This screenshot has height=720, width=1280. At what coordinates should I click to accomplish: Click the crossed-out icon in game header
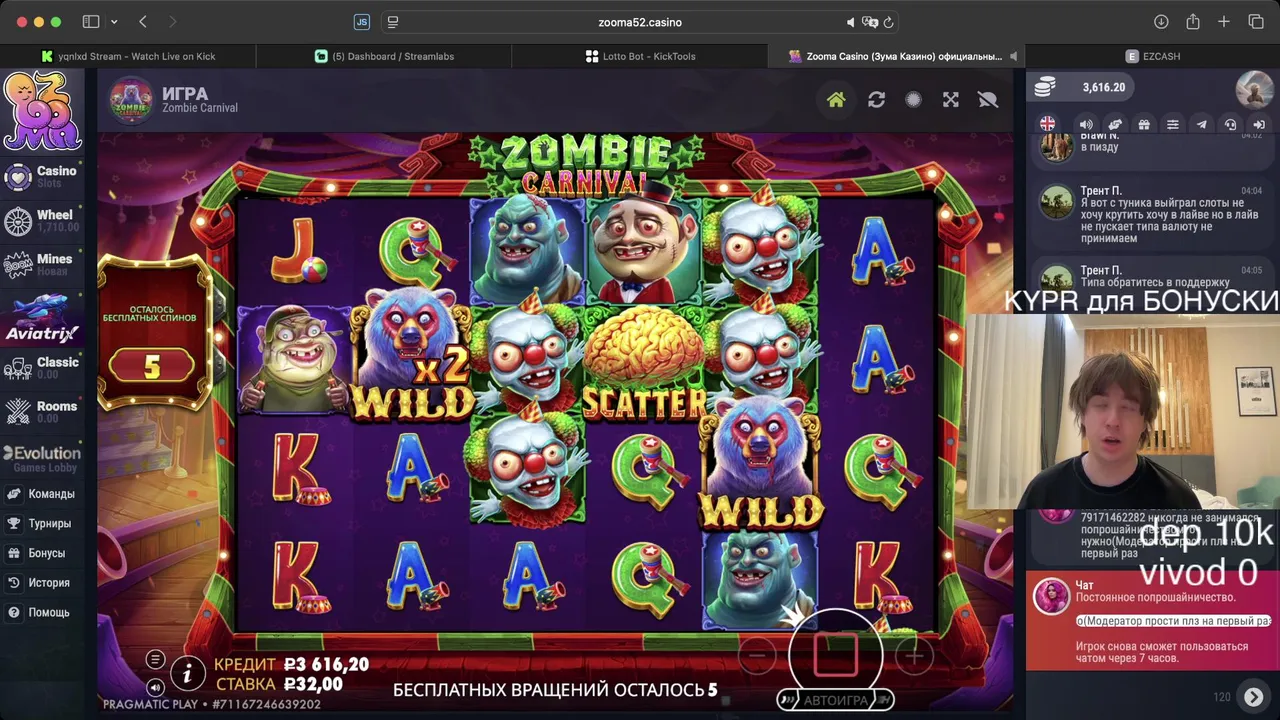coord(988,100)
